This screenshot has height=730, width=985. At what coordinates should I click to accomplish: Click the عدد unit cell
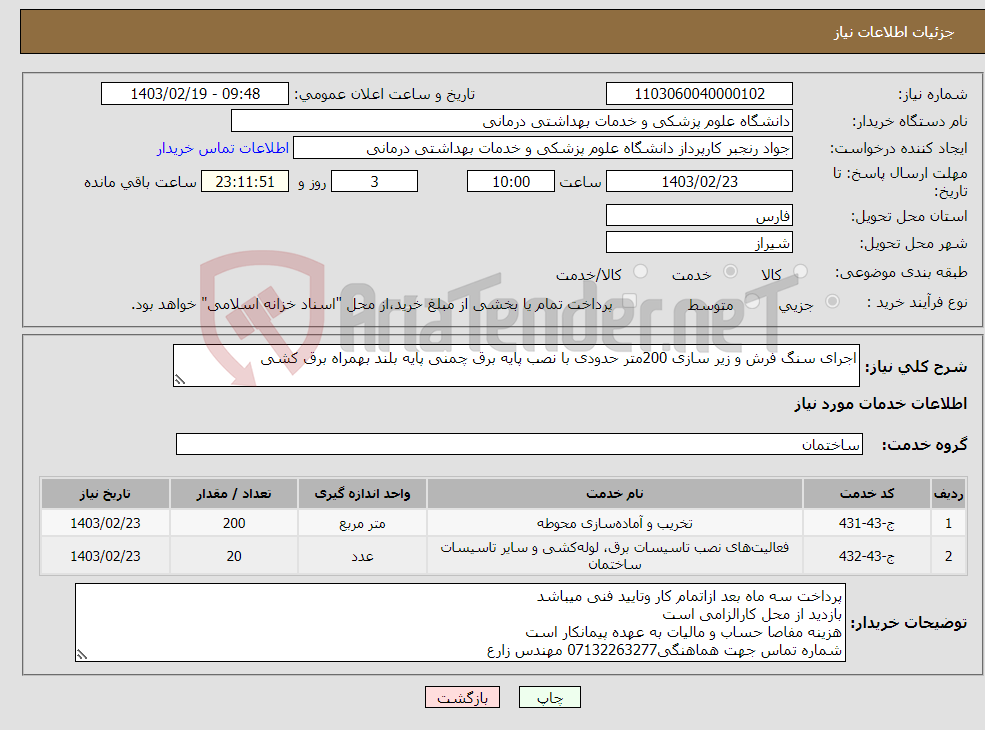click(362, 556)
